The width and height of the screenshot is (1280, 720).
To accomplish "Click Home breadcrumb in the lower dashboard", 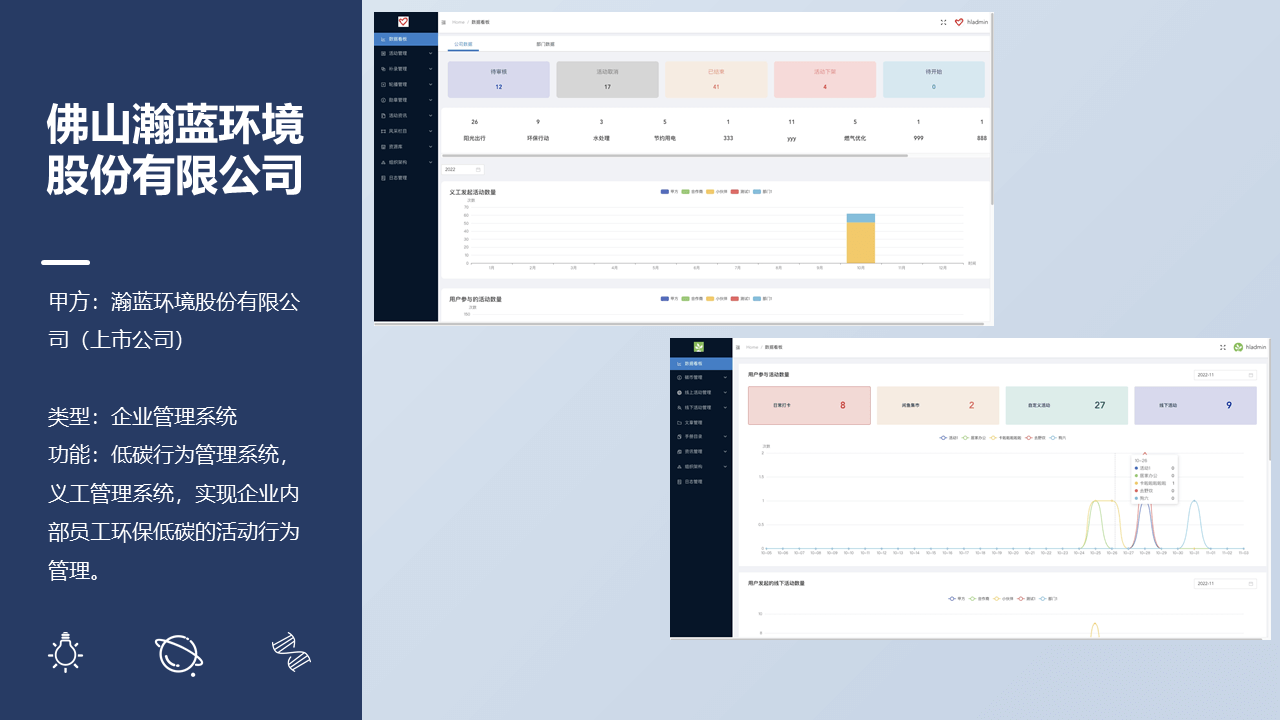I will (x=752, y=347).
